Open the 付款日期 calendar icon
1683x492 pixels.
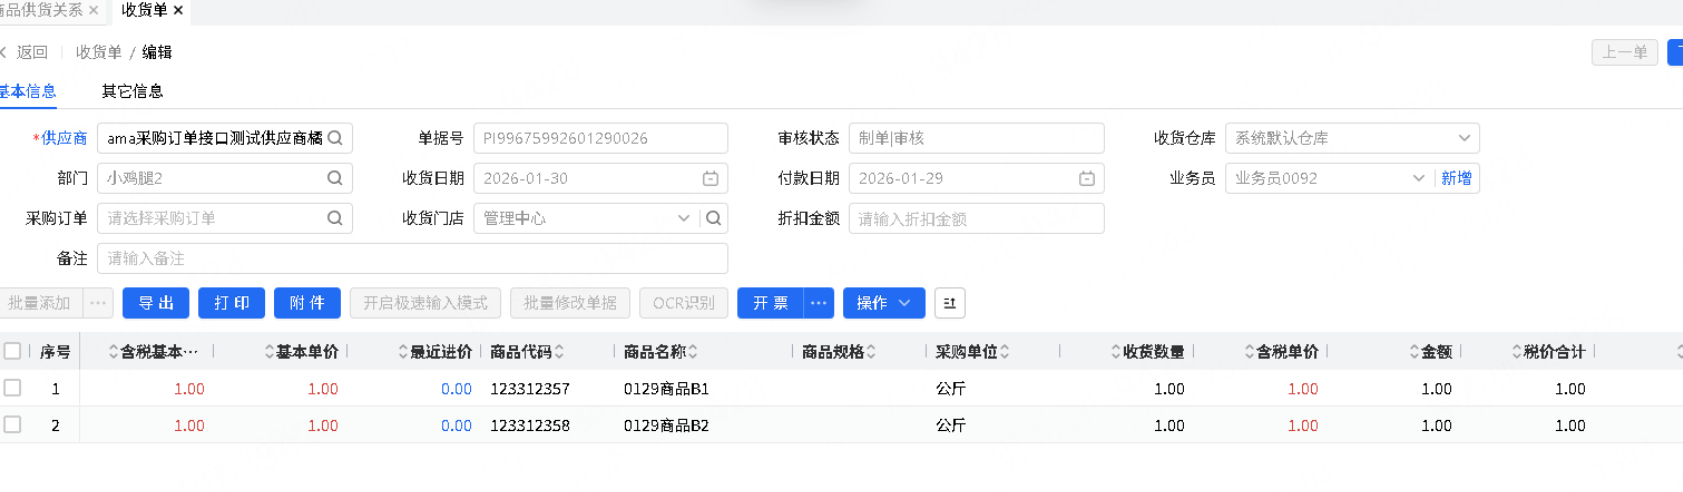tap(1086, 178)
